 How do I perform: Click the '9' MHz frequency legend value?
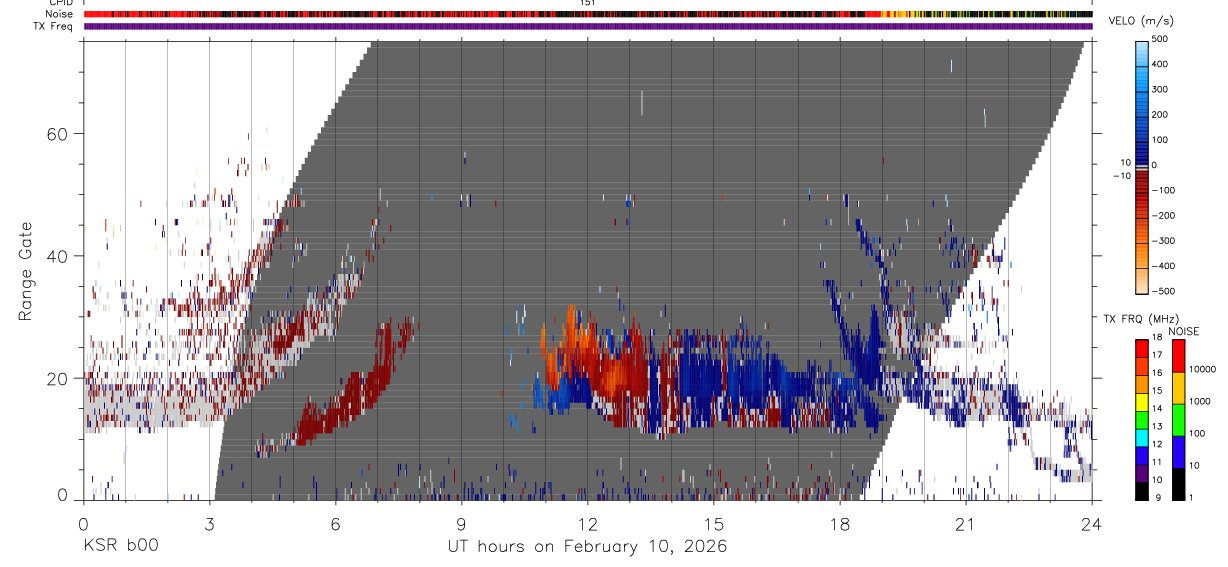click(x=1158, y=498)
